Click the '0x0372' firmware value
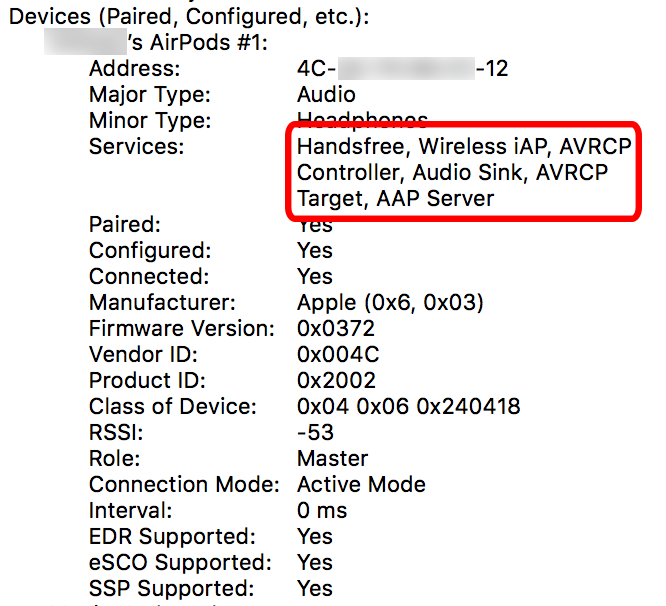 pos(336,328)
